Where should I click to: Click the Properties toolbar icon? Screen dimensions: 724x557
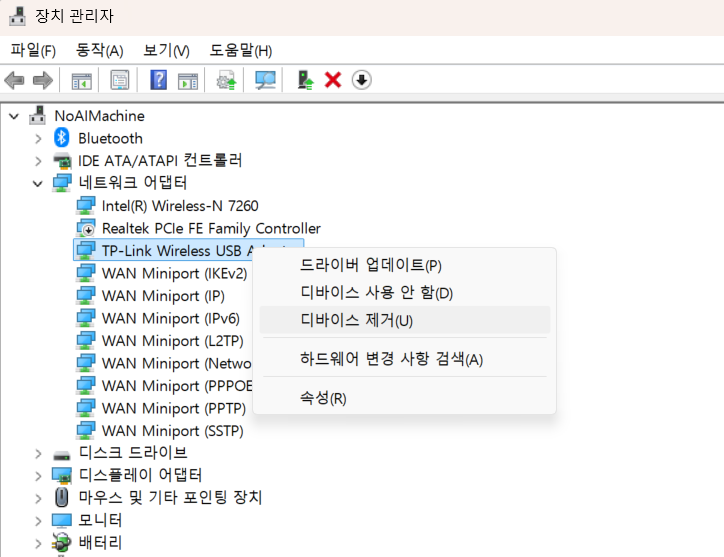pyautogui.click(x=120, y=80)
